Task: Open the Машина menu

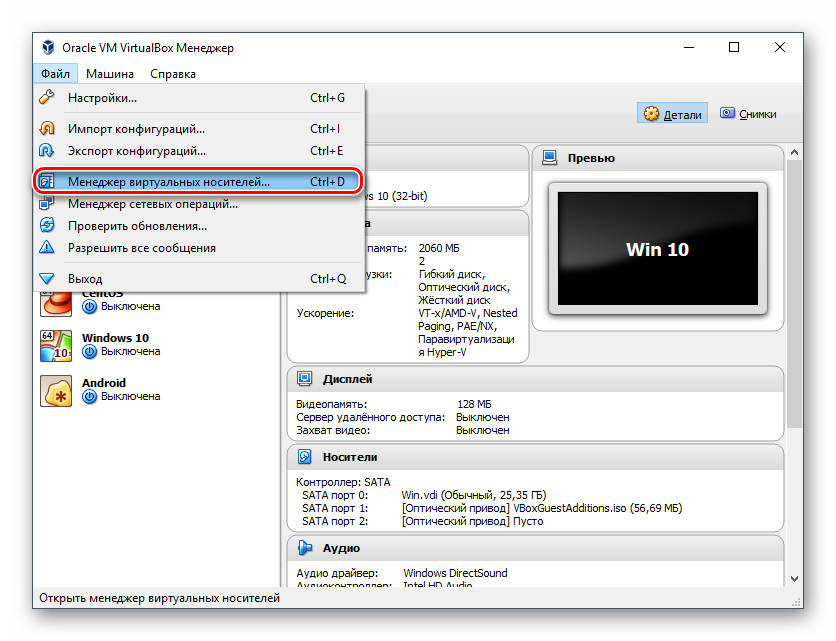Action: [110, 74]
